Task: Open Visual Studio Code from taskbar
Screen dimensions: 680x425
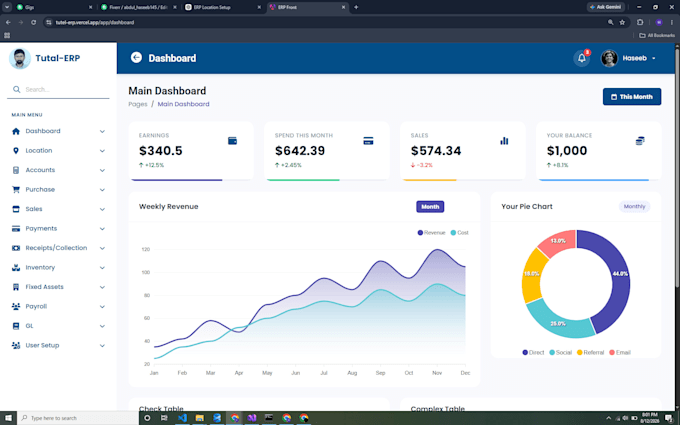Action: [182, 418]
